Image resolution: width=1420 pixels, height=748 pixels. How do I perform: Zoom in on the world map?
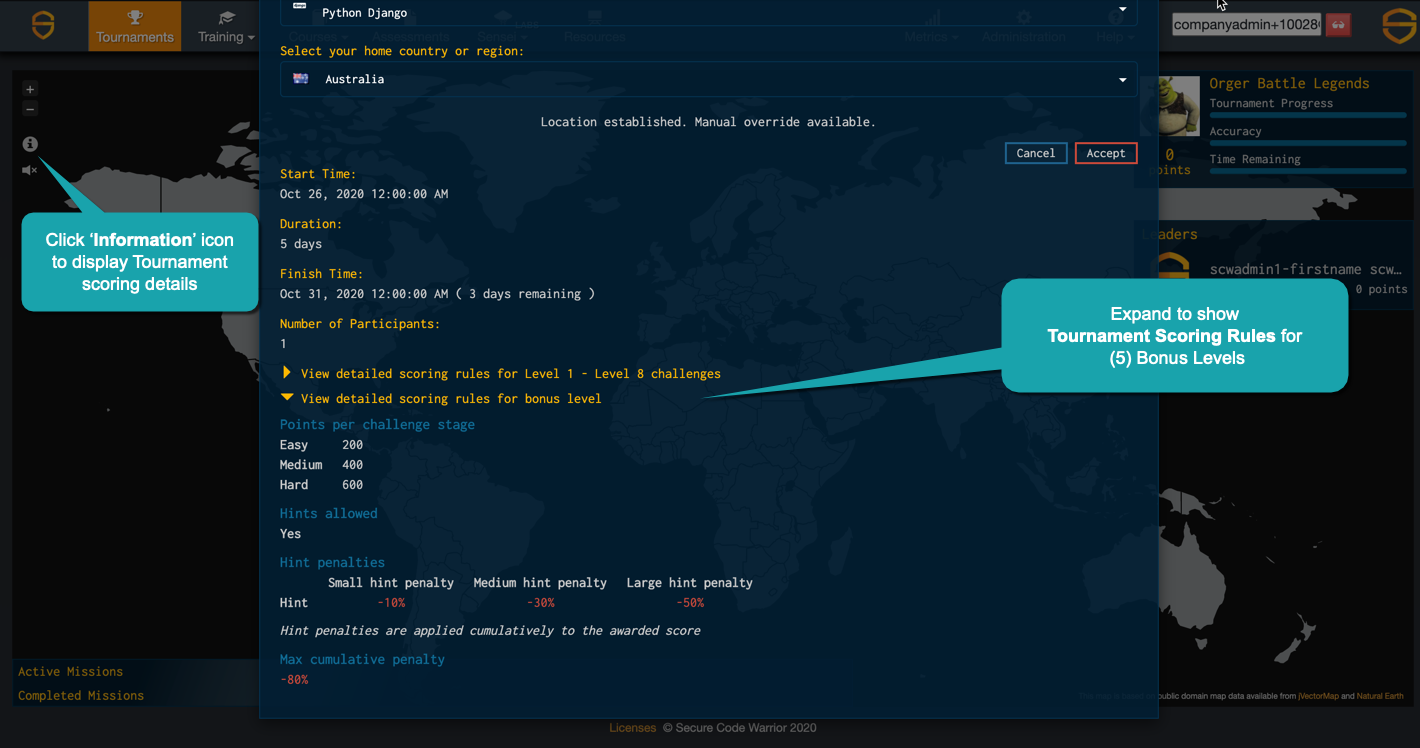click(30, 89)
